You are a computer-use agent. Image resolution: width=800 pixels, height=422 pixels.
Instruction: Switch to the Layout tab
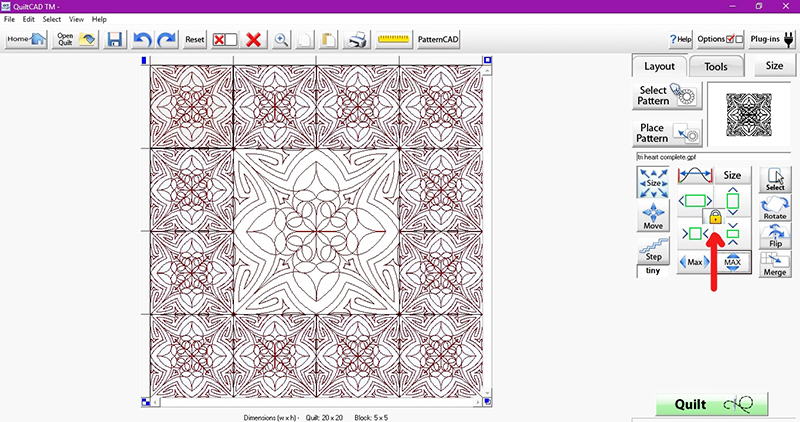(x=659, y=66)
